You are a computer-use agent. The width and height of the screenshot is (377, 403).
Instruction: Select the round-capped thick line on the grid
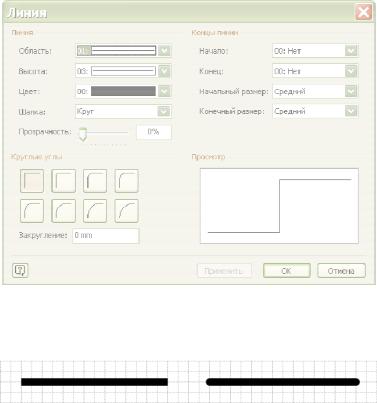click(283, 382)
